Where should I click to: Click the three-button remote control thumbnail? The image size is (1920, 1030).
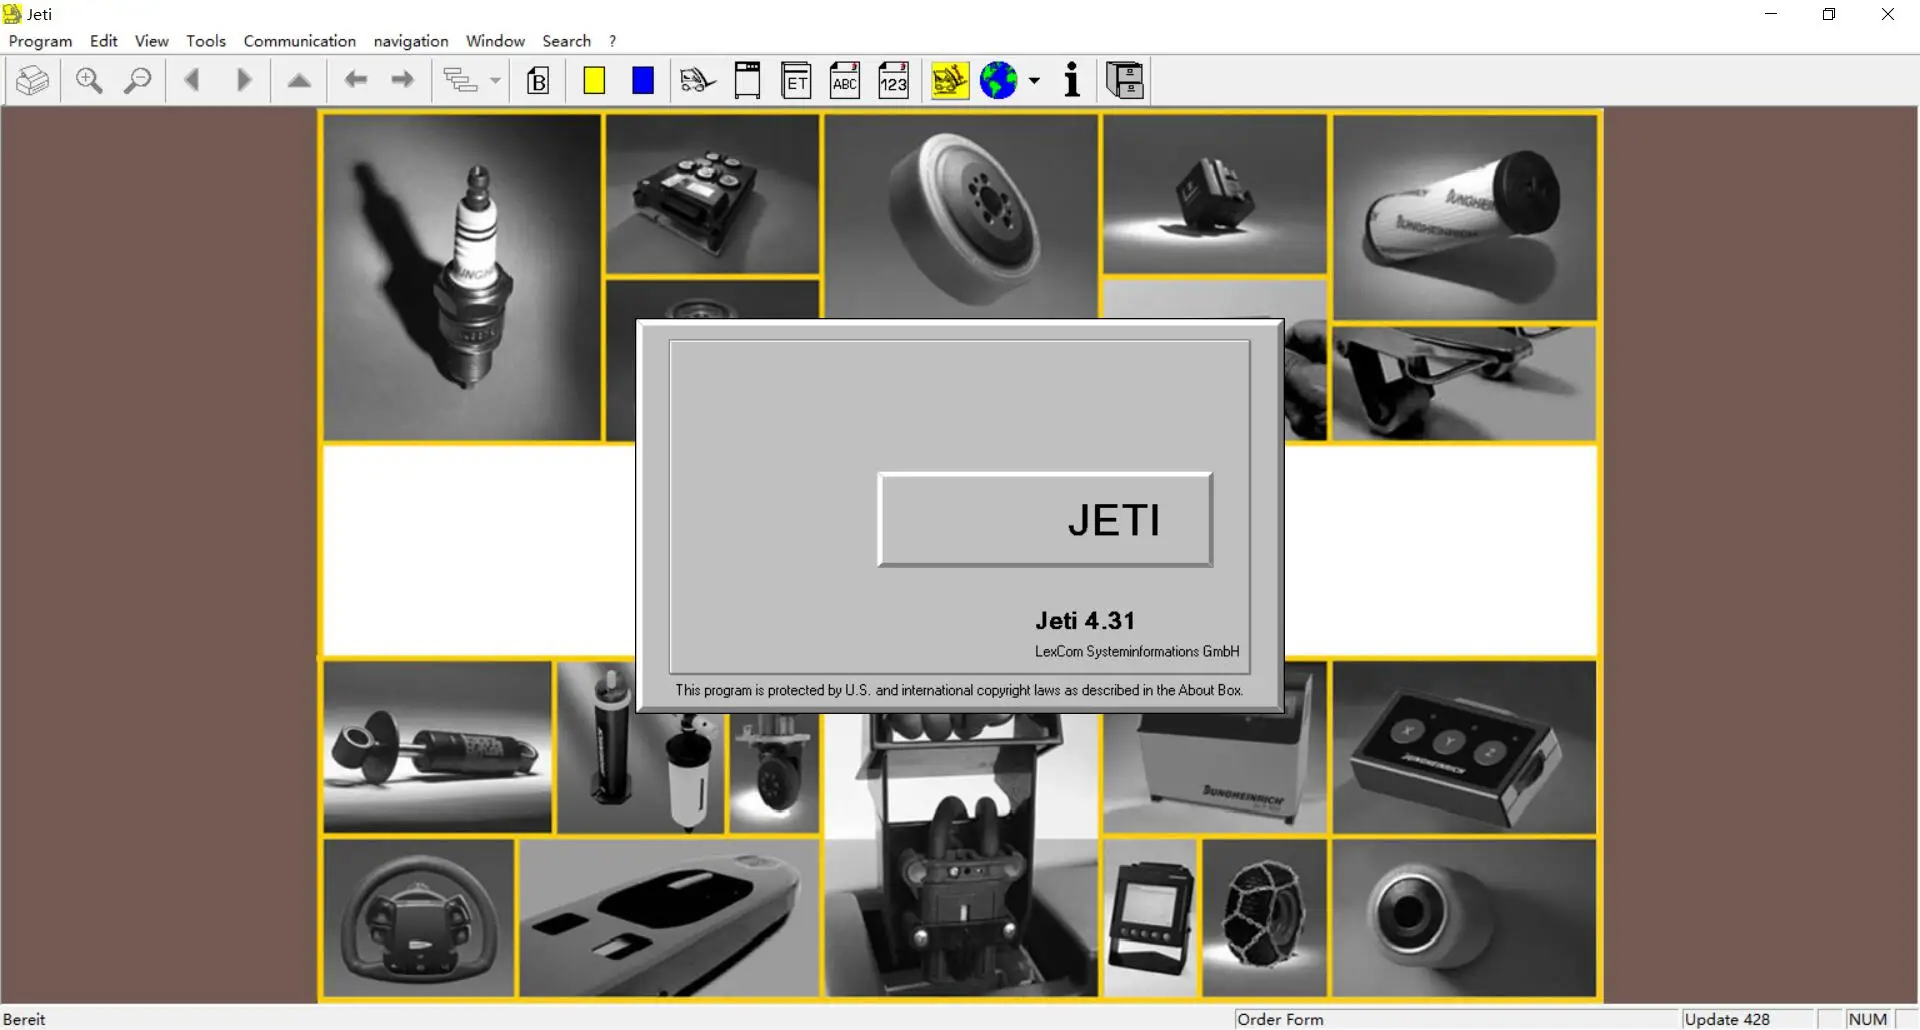tap(1464, 747)
